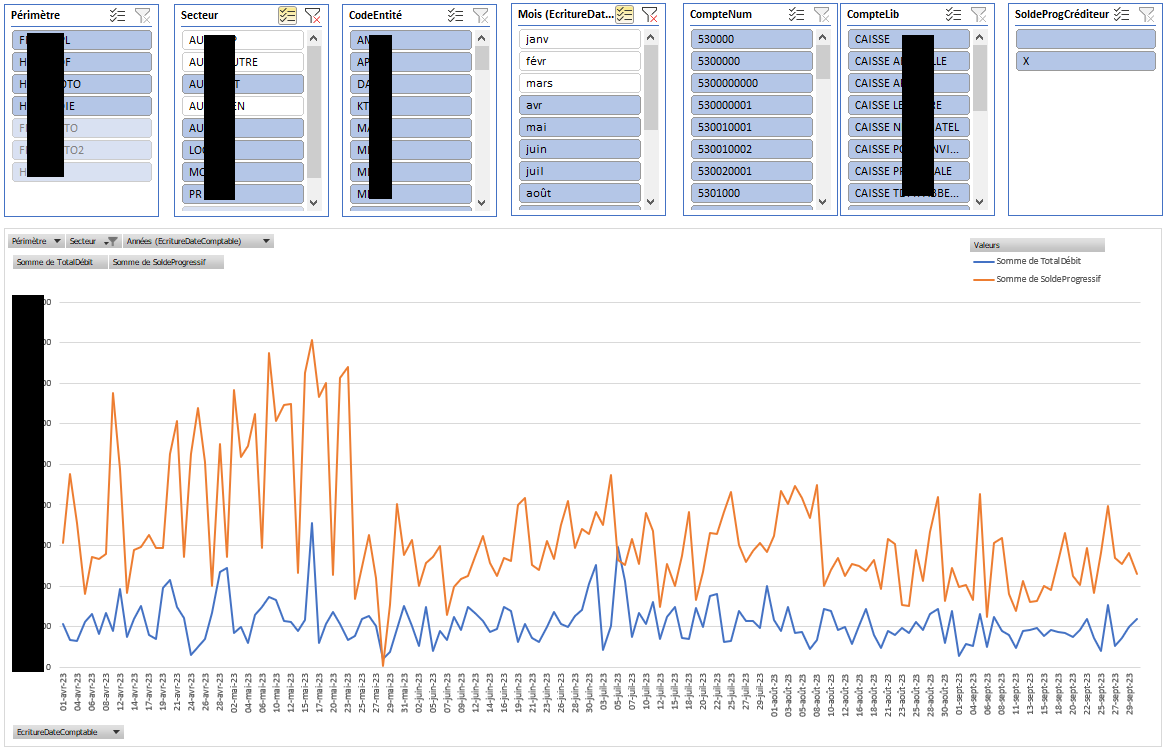Select account 5301000 in the CompteNum slicer

click(752, 193)
